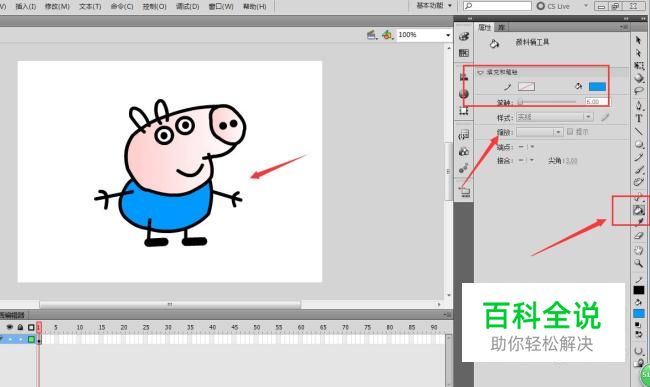This screenshot has height=387, width=650.
Task: Click the black stroke color swatch in toolbox
Action: [639, 290]
